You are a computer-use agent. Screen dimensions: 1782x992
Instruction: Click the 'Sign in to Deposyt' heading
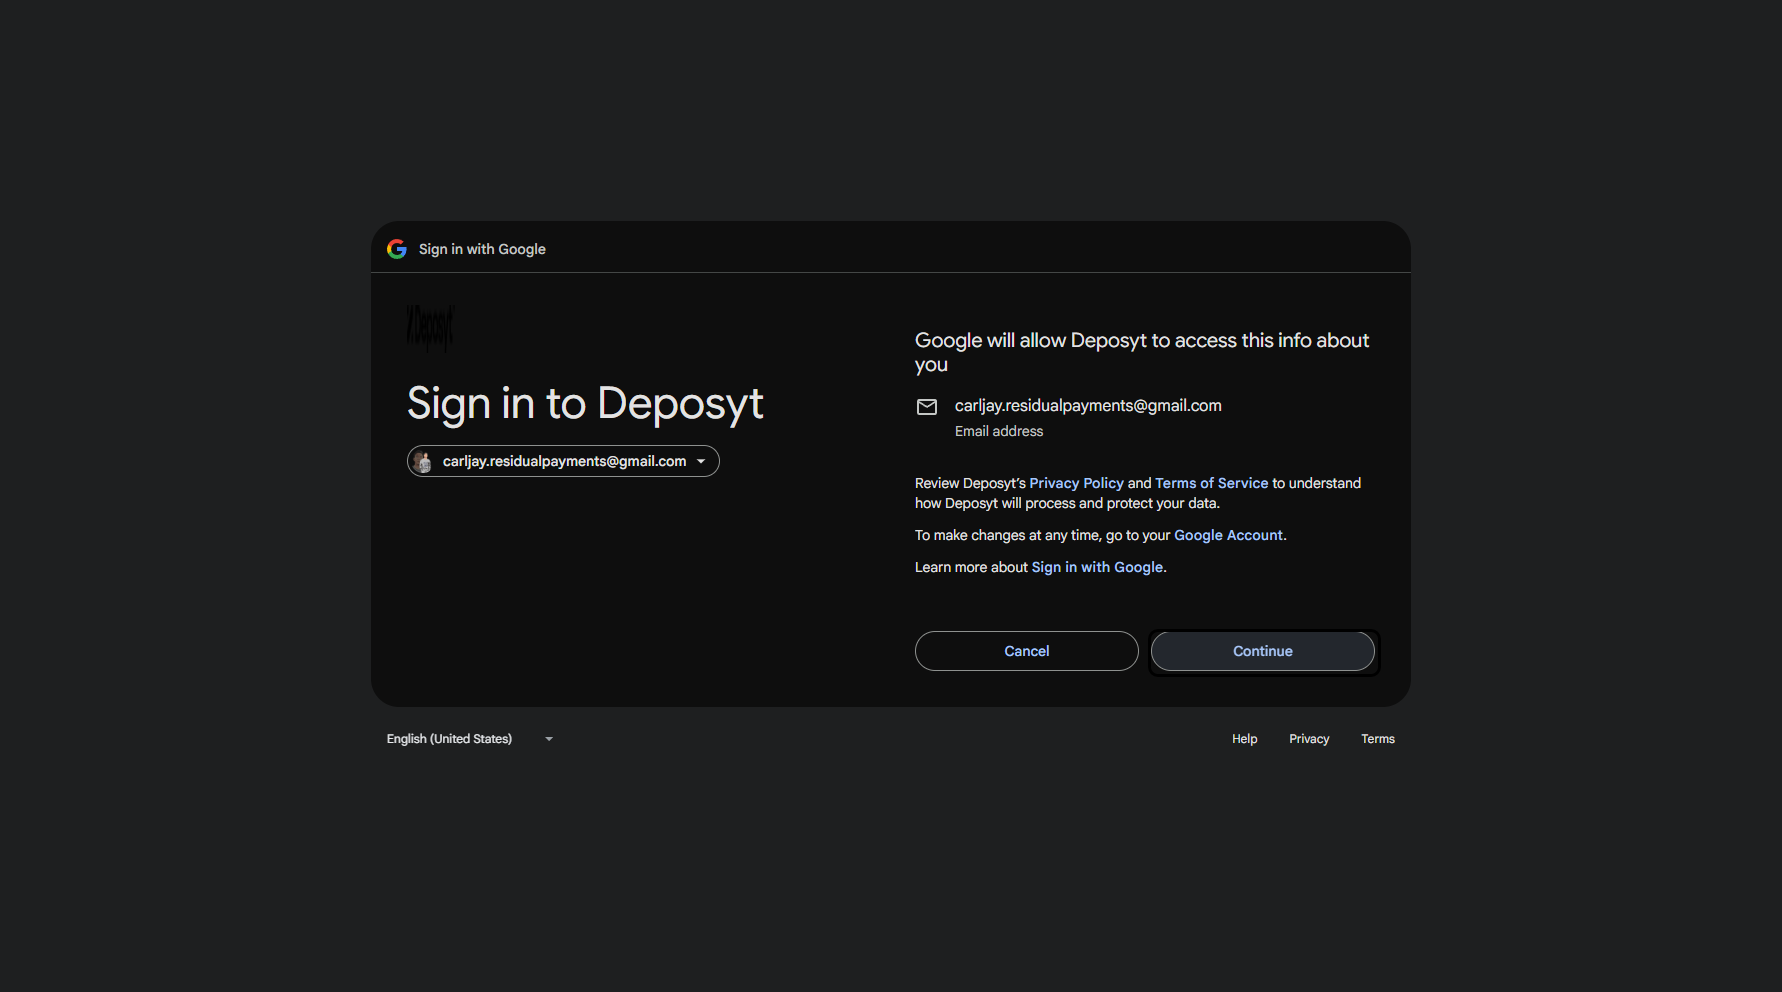585,404
